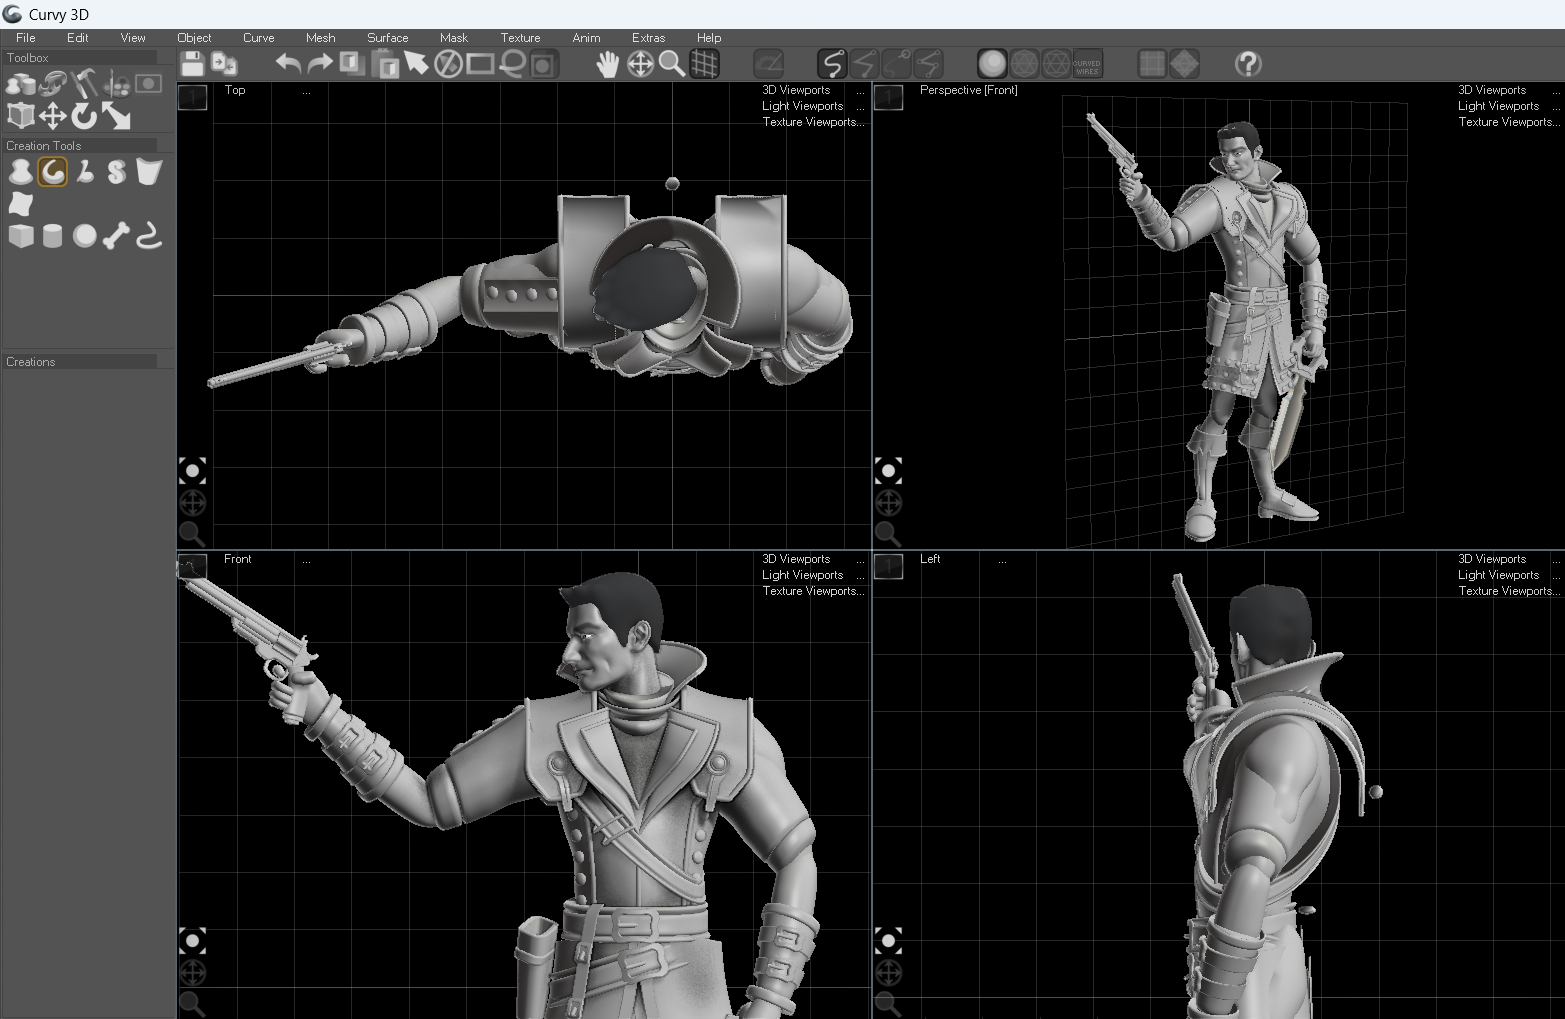This screenshot has height=1019, width=1565.
Task: Select the sculpt mode icon in Toolbox
Action: pyautogui.click(x=52, y=84)
